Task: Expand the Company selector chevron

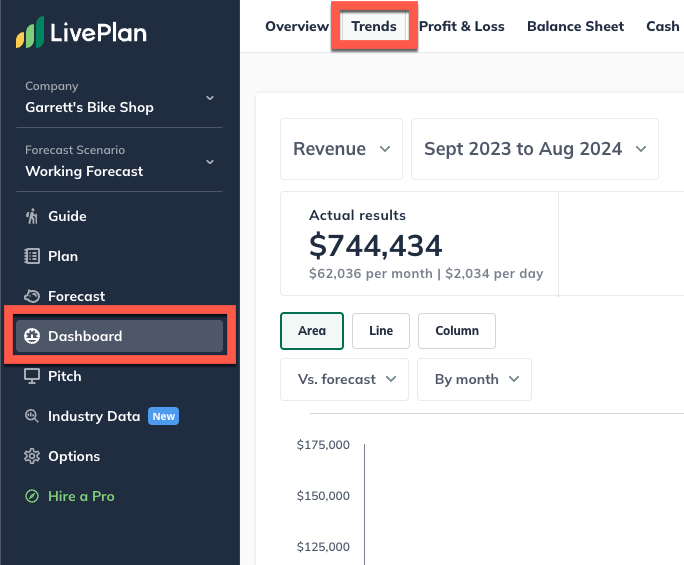Action: point(210,98)
